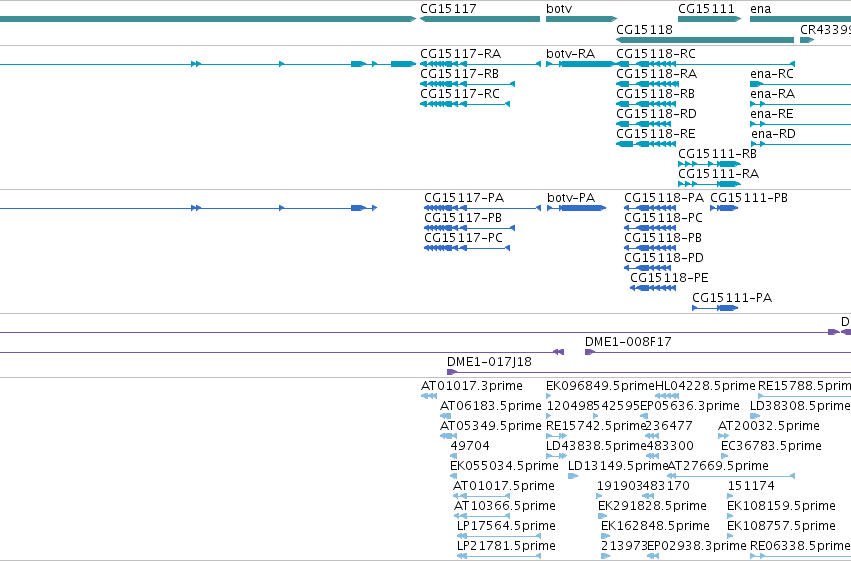Select the CG15118-RE transcript
Viewport: 851px width, 561px height.
coord(646,144)
